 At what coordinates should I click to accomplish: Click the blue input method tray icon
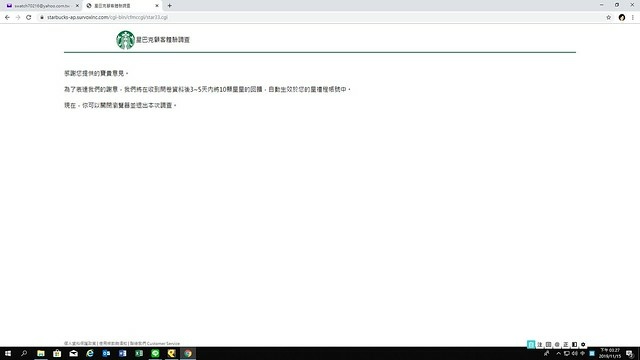pos(592,353)
